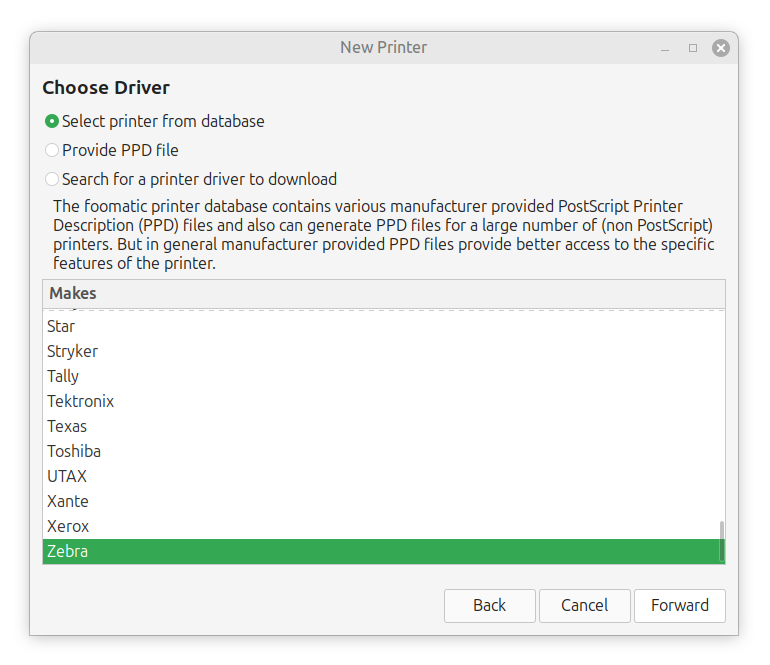The image size is (770, 665).
Task: Choose UTAX in the Makes list
Action: tap(67, 476)
